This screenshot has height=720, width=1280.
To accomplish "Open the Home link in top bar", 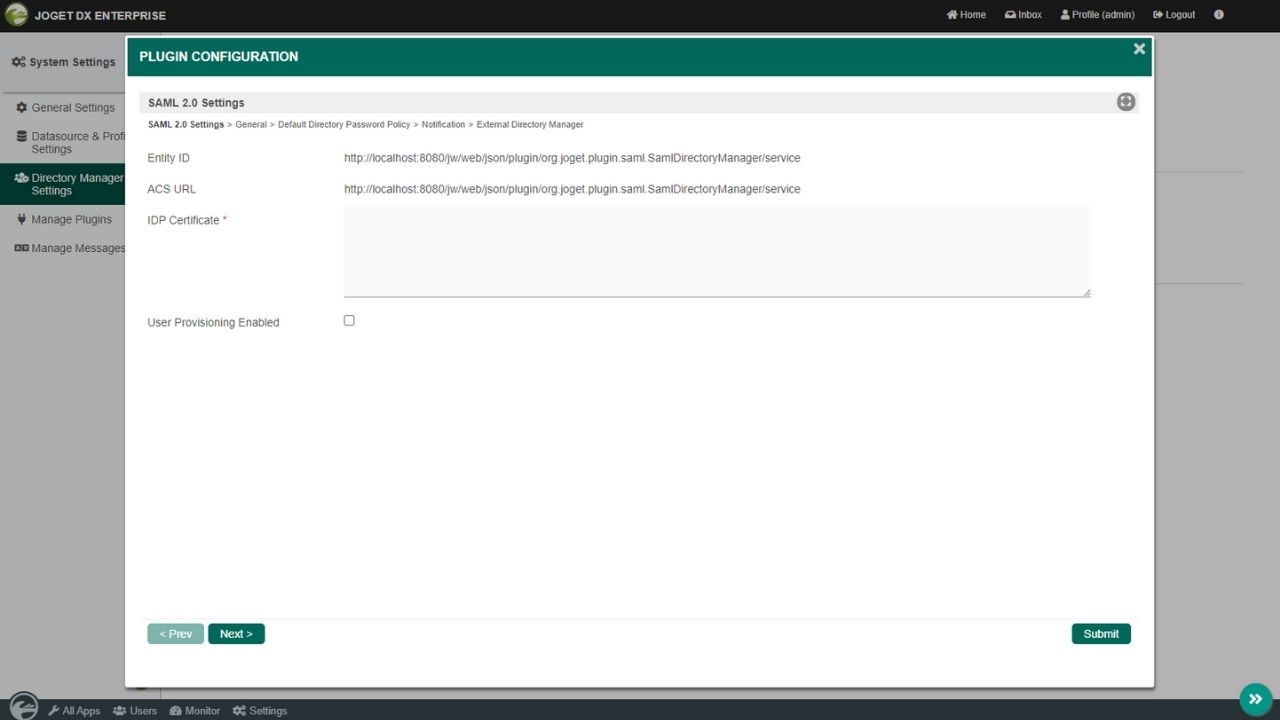I will coord(966,15).
